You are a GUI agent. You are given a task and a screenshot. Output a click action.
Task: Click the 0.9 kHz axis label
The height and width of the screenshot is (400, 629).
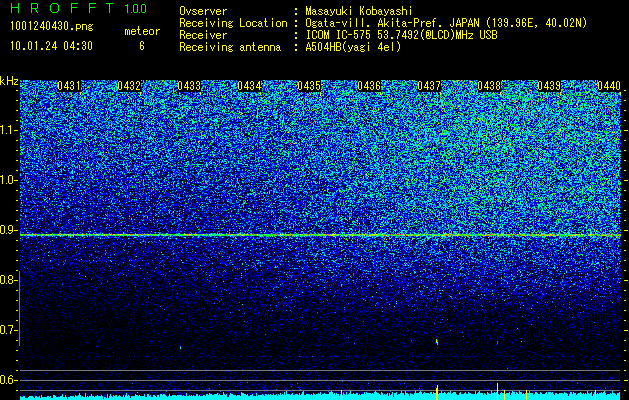coord(8,230)
